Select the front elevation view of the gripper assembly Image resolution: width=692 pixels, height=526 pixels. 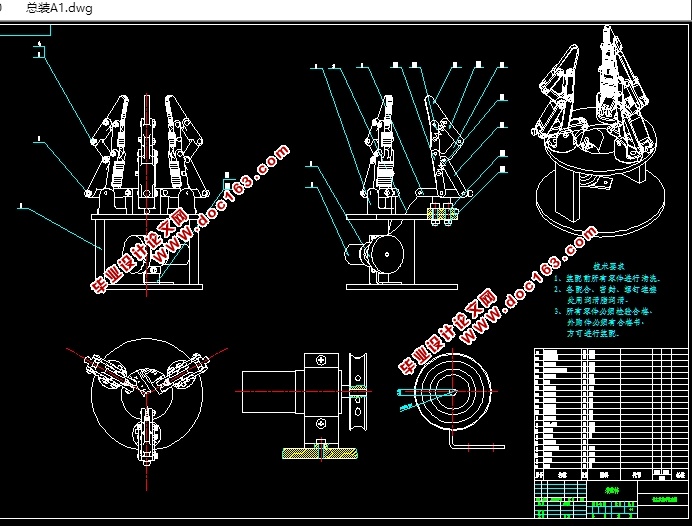tap(147, 193)
